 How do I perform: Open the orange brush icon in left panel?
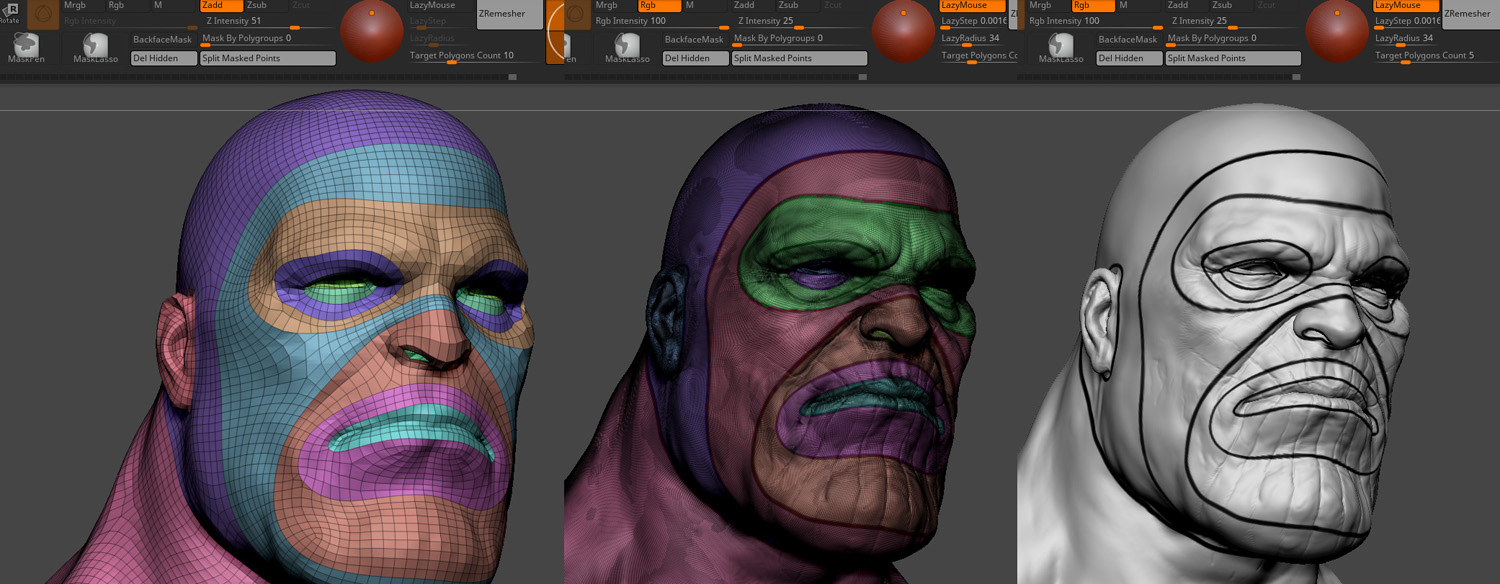pos(42,15)
